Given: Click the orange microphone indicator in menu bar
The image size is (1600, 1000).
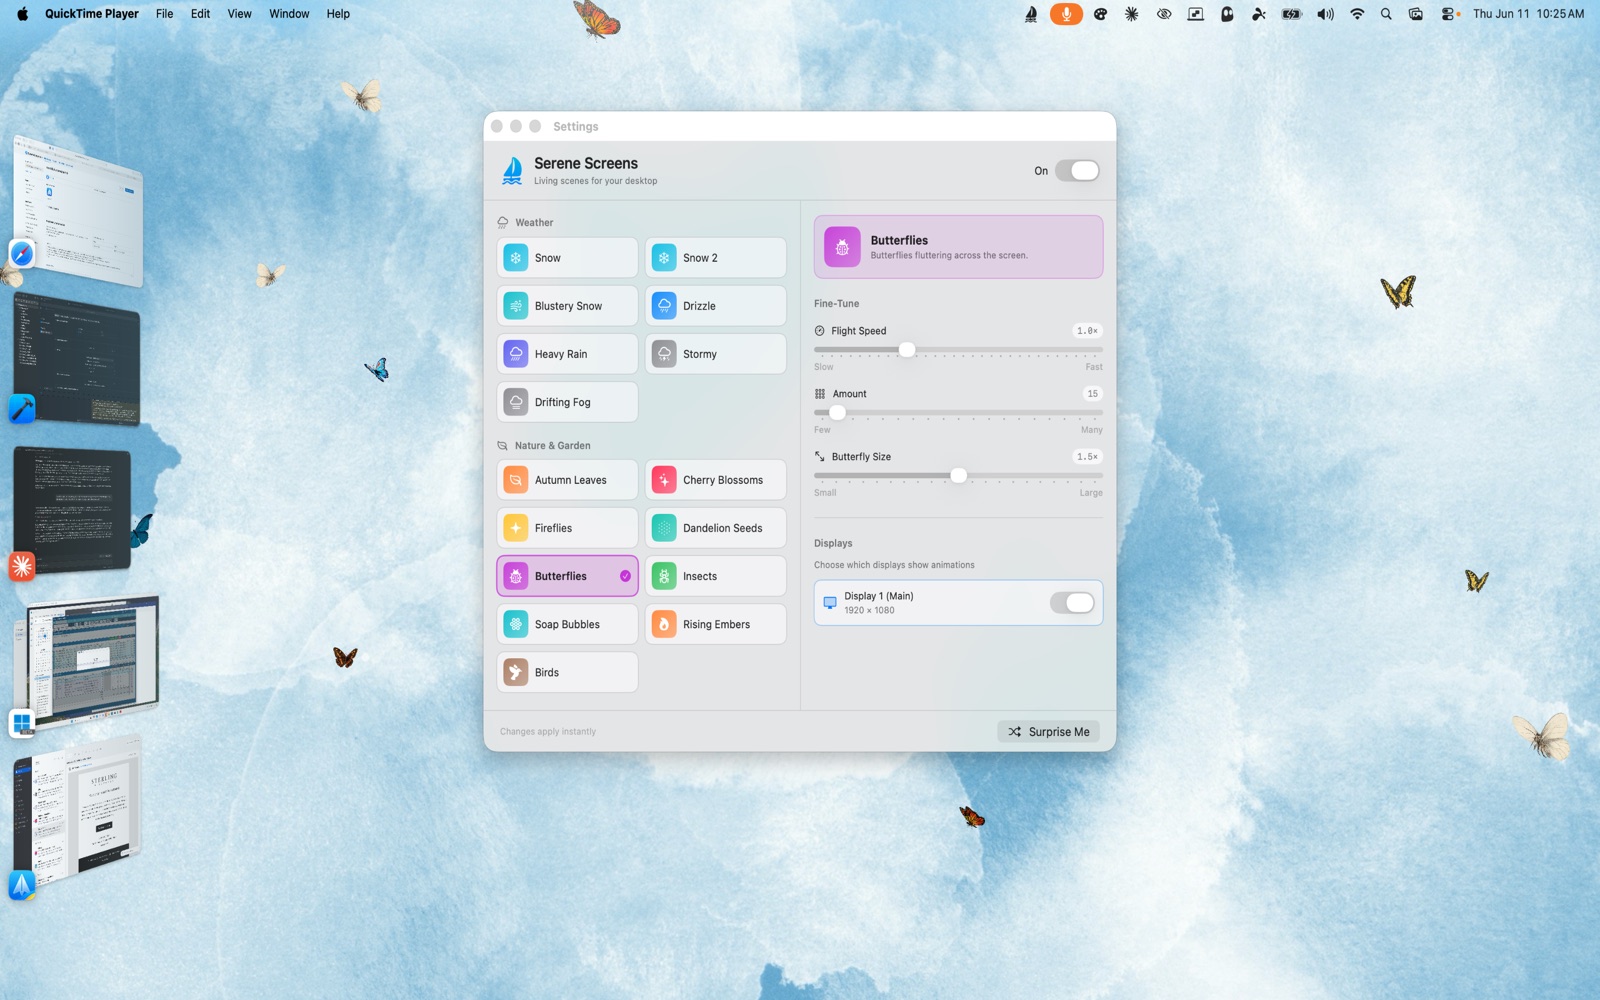Looking at the screenshot, I should coord(1066,14).
